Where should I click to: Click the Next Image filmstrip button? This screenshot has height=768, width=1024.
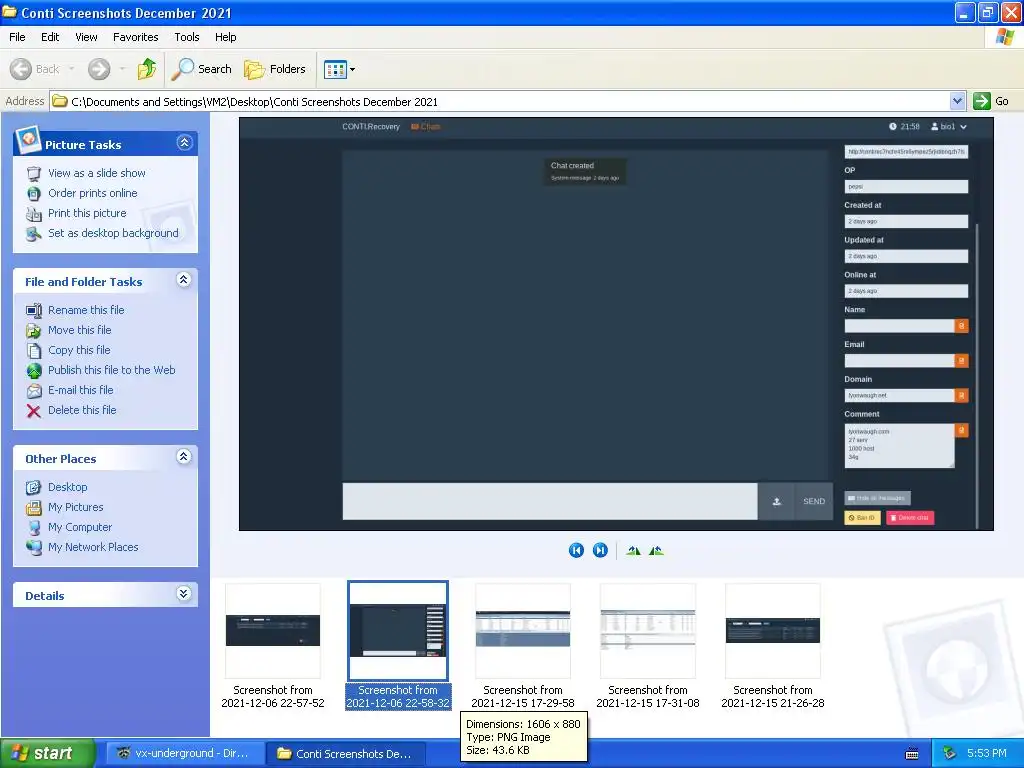pos(600,551)
